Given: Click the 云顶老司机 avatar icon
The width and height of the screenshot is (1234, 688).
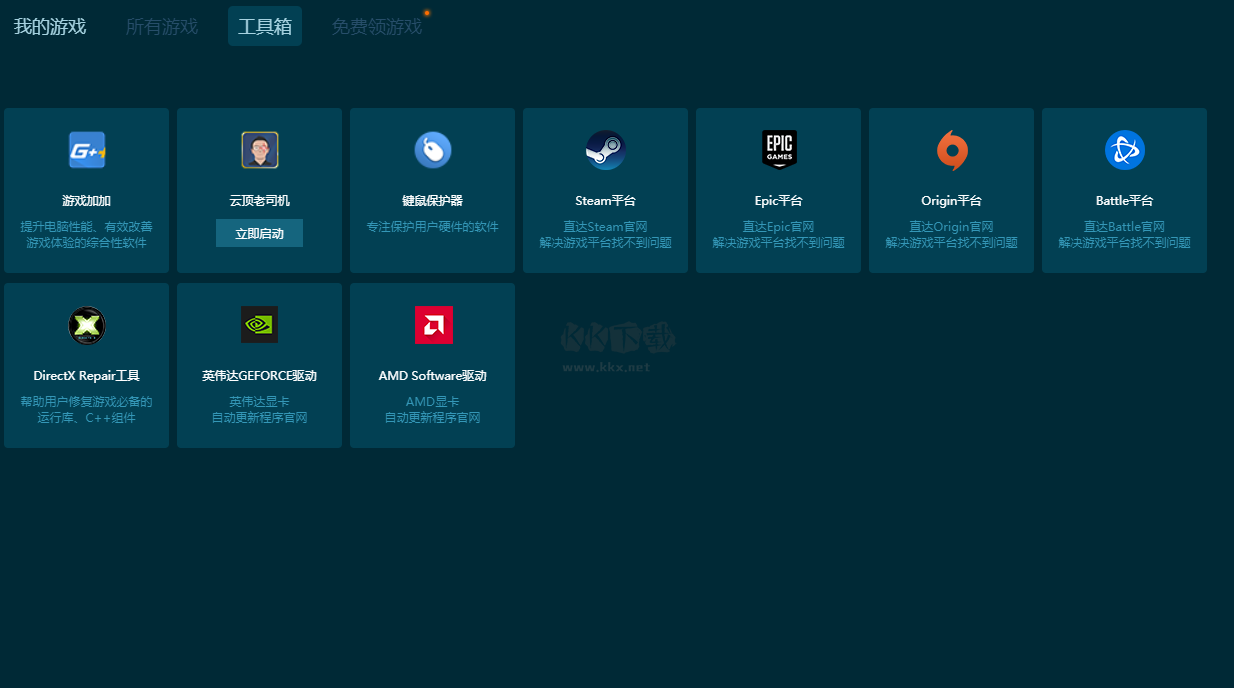Looking at the screenshot, I should pos(260,150).
